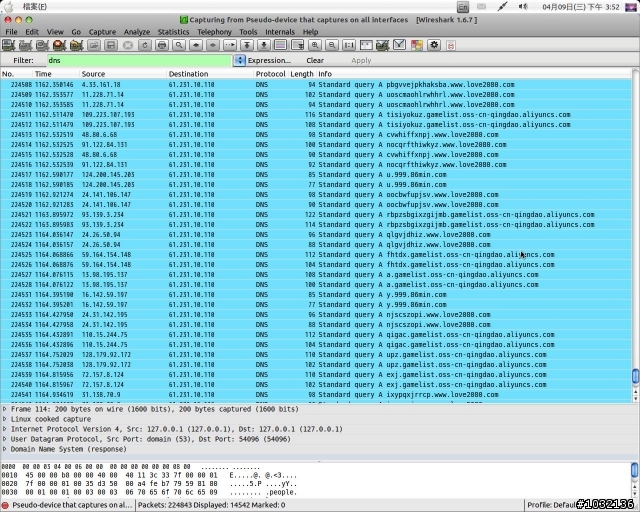Zoom in packet text icon
This screenshot has height=512, width=640.
click(315, 45)
